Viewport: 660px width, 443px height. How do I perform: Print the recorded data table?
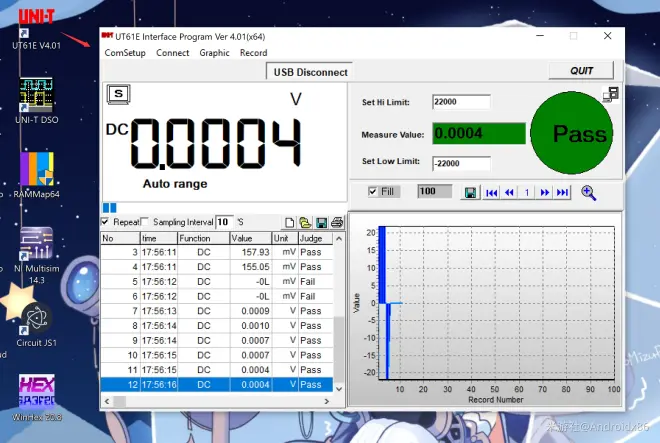pyautogui.click(x=337, y=222)
